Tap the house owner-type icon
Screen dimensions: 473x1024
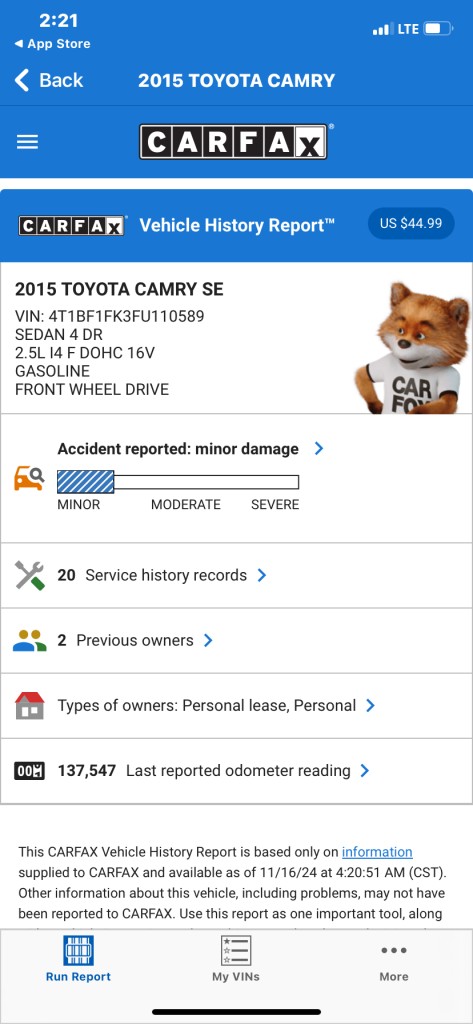(29, 705)
